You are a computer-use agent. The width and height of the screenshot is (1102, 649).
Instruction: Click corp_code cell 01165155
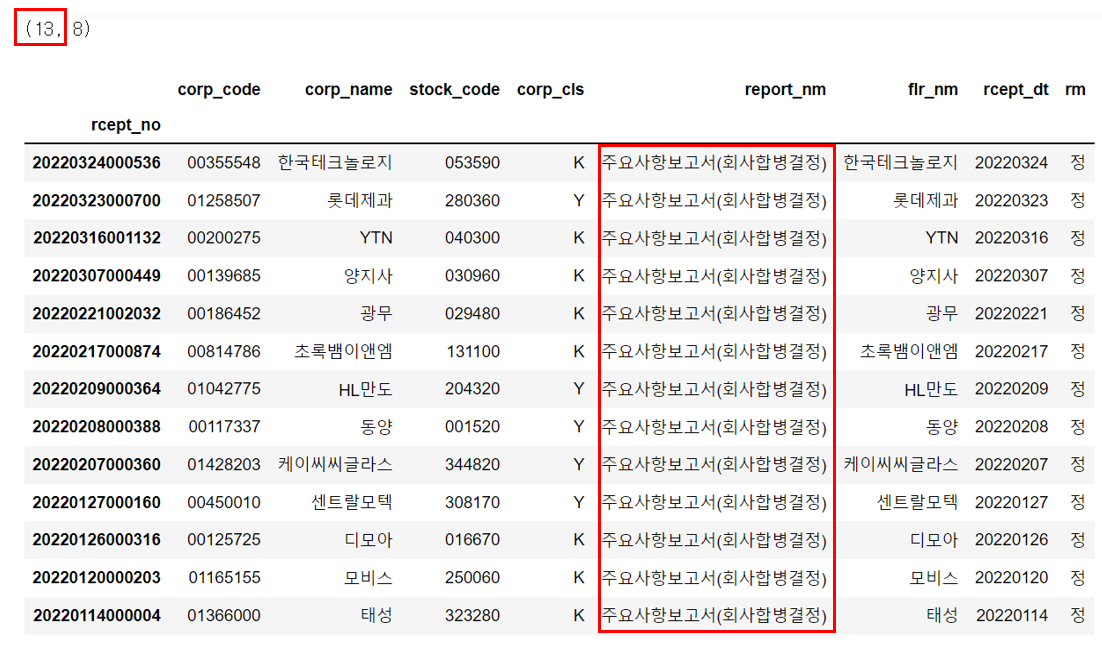tap(223, 578)
